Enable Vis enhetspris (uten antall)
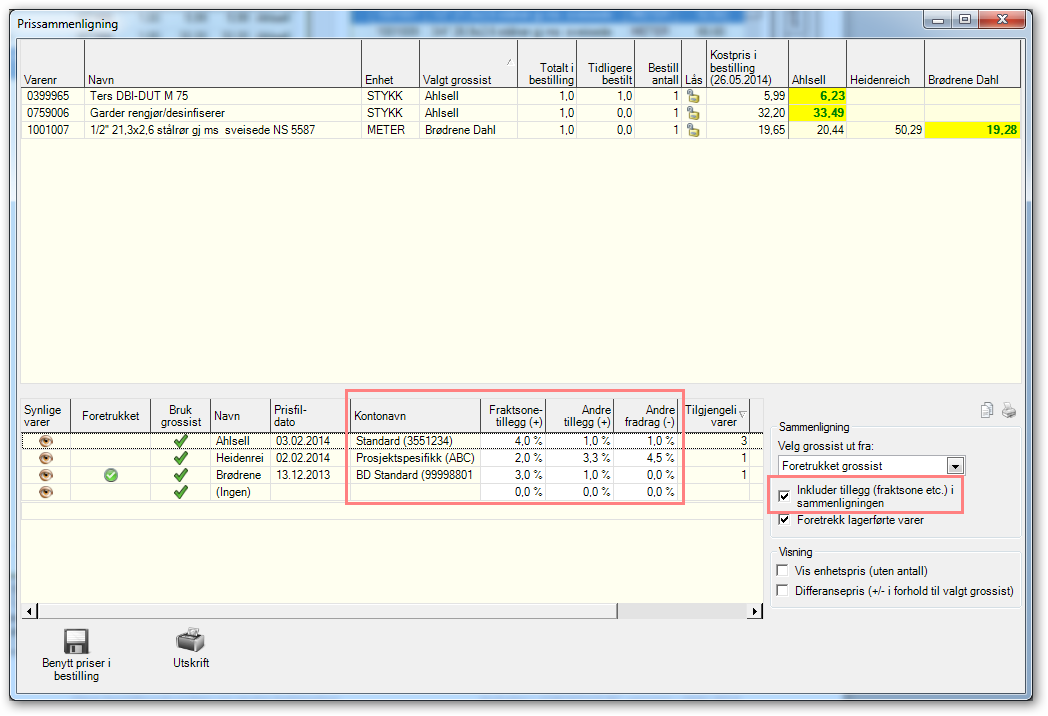 pyautogui.click(x=782, y=570)
